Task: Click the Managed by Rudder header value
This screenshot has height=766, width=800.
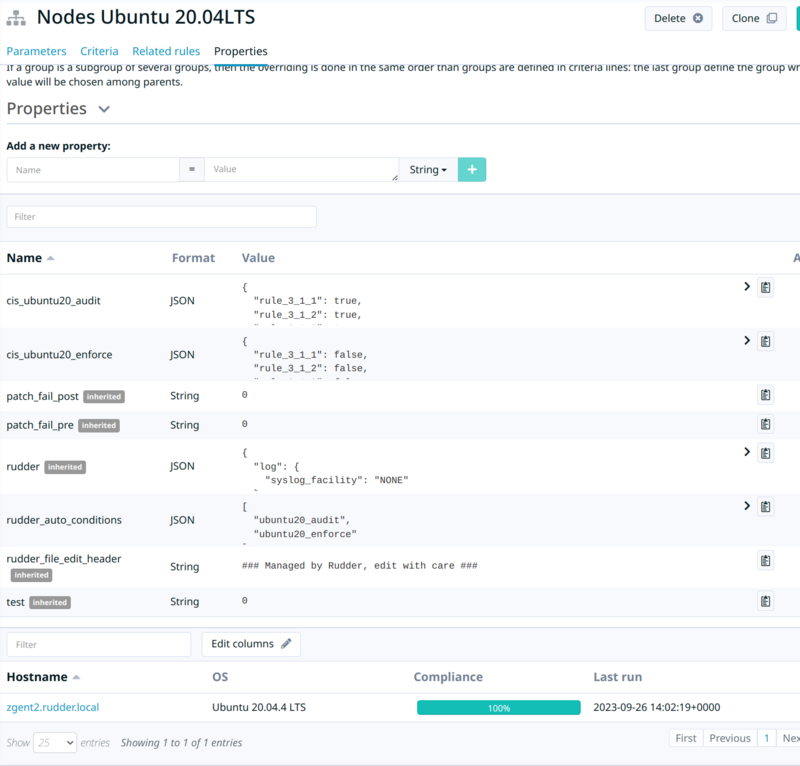Action: [360, 565]
